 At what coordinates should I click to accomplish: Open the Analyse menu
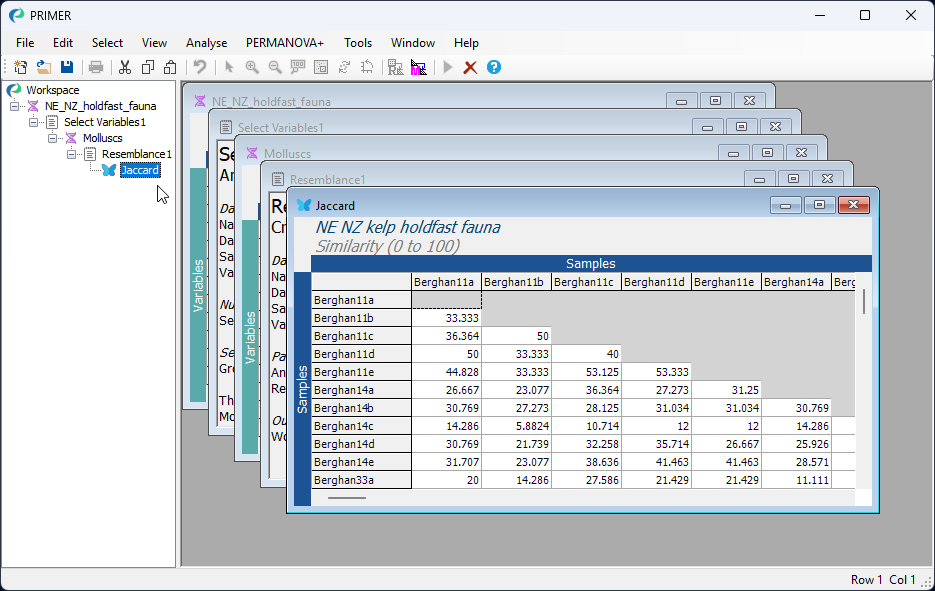click(206, 43)
